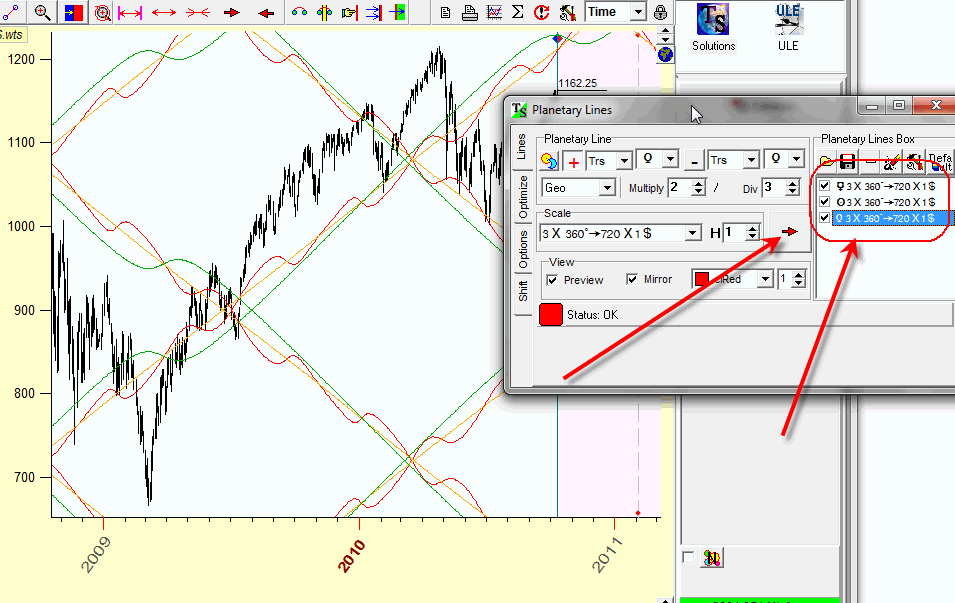Click the Default button in Planetary Lines Box
This screenshot has width=955, height=603.
(x=940, y=162)
